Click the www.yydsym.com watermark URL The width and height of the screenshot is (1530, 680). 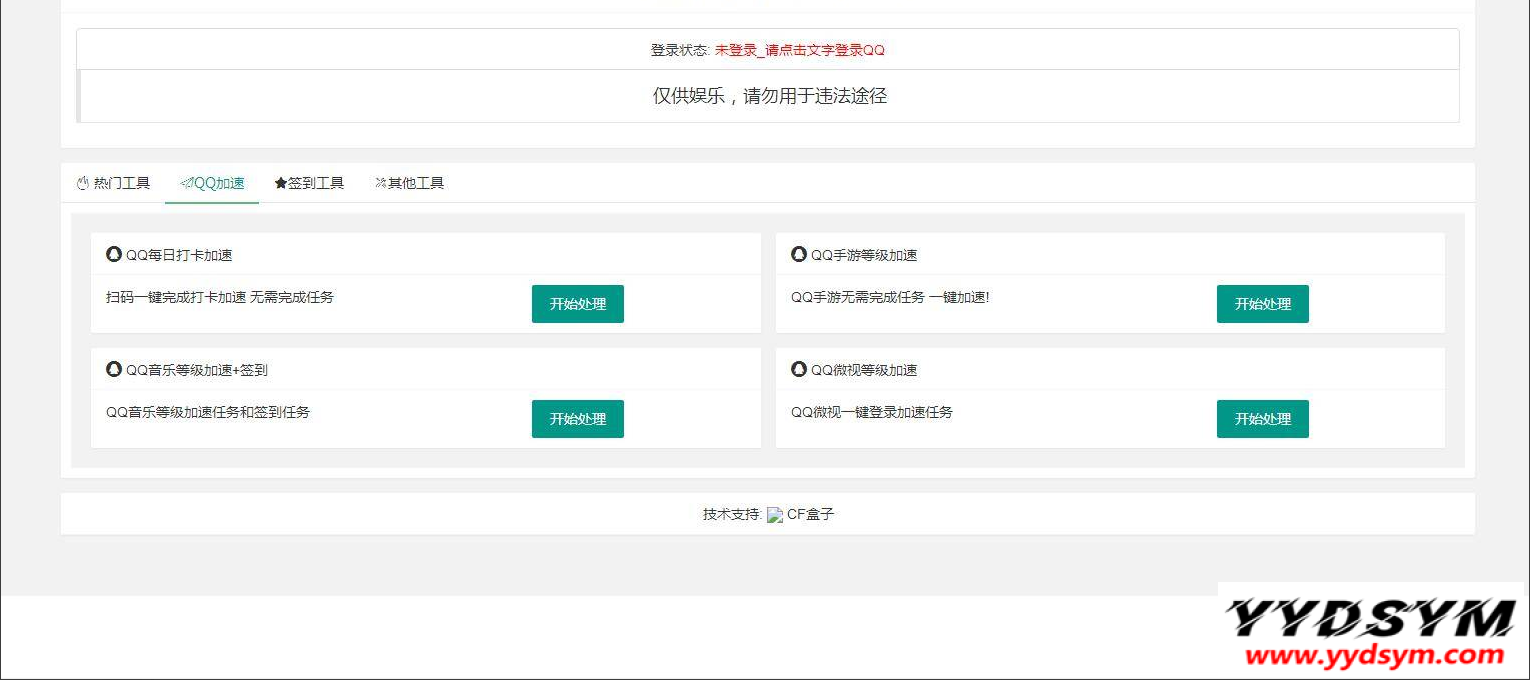(1372, 656)
